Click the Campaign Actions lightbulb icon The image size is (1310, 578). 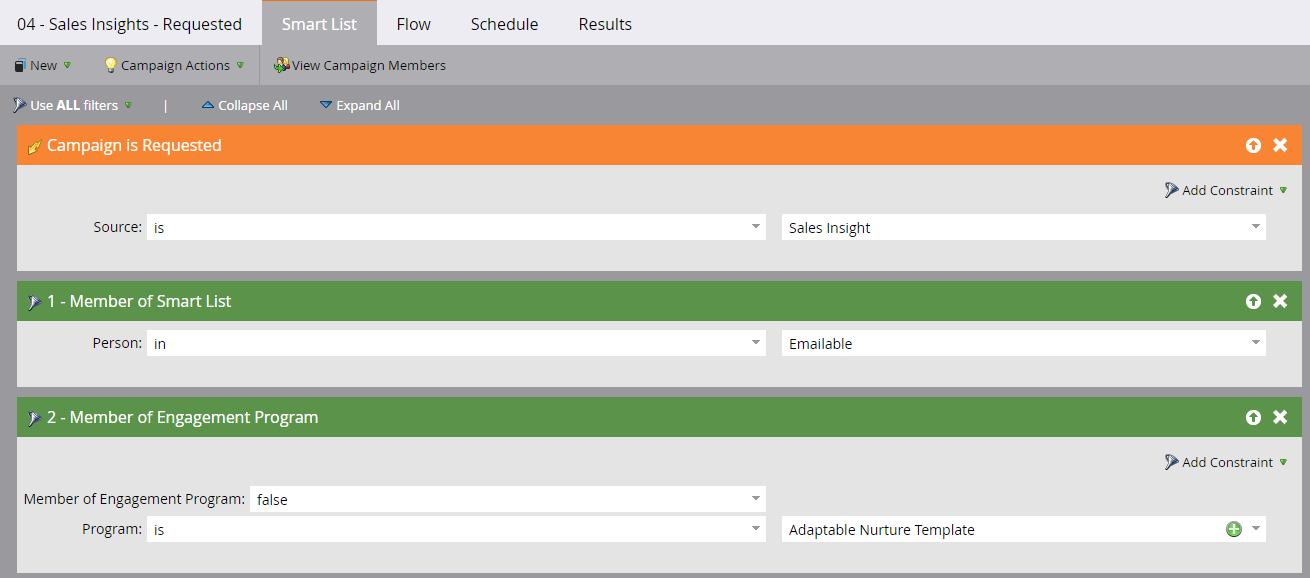coord(109,64)
